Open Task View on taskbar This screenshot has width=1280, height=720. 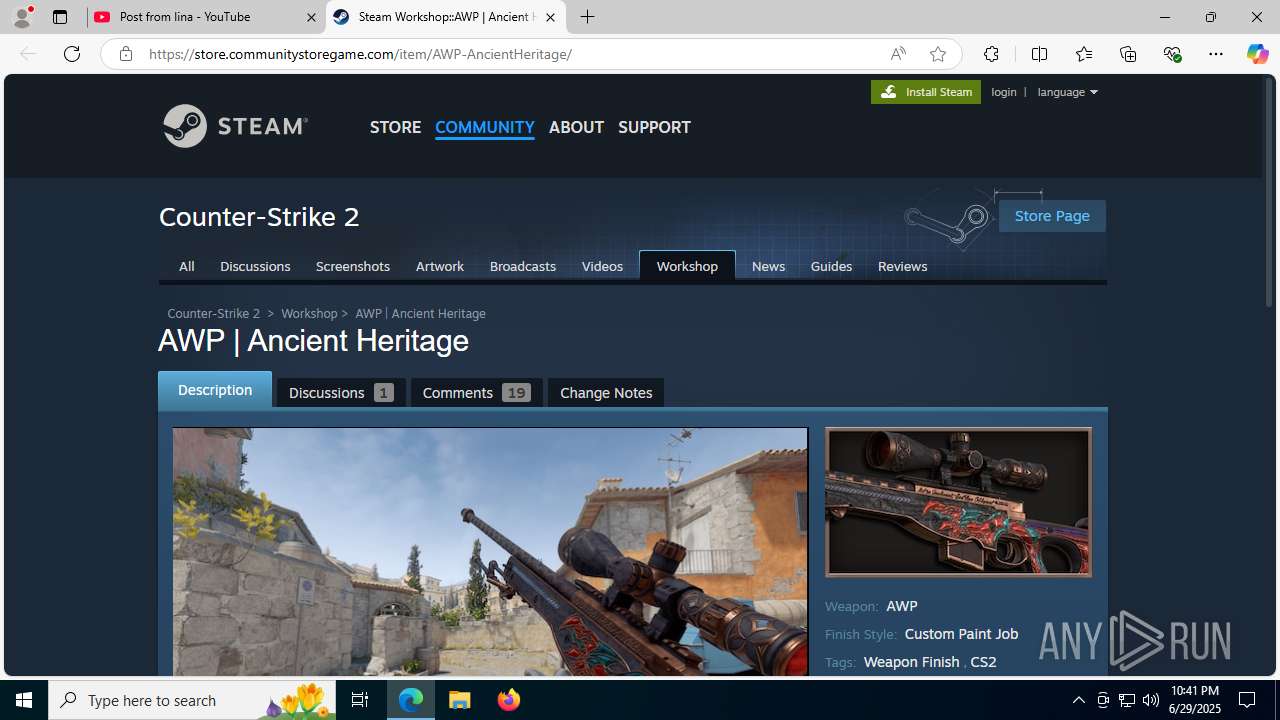[x=360, y=700]
